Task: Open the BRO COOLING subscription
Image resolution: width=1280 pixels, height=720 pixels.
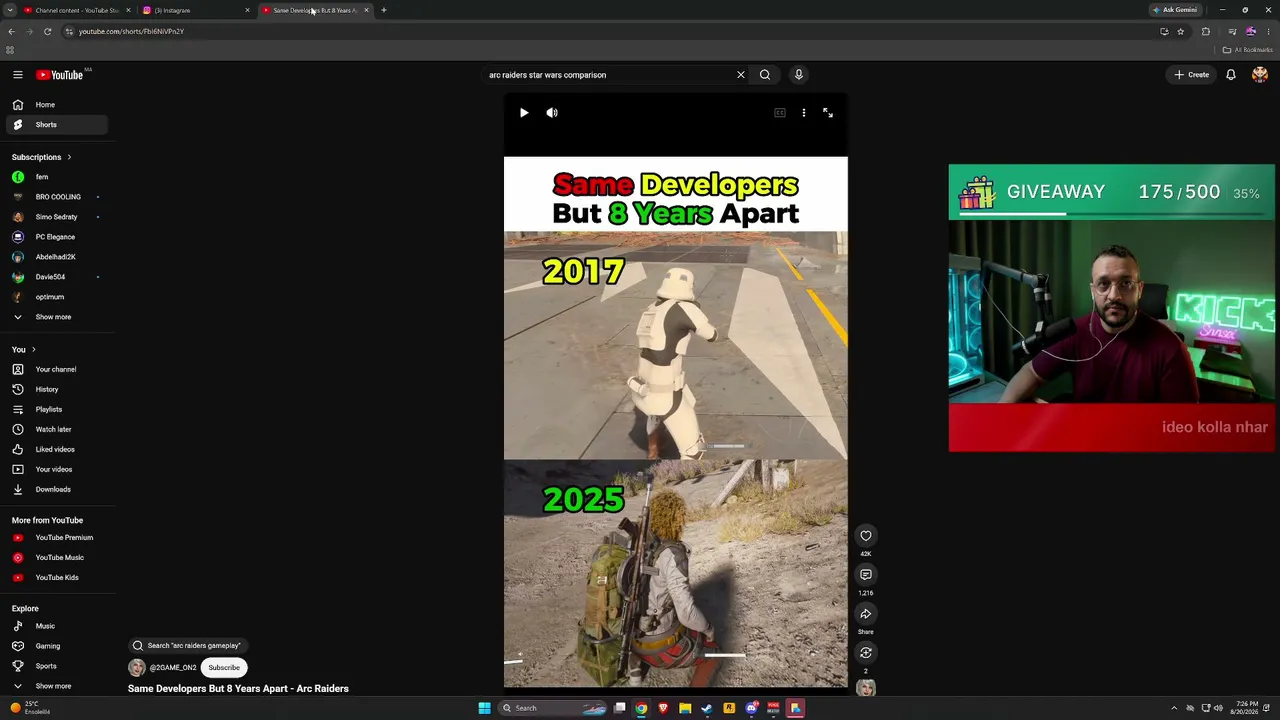Action: [x=57, y=197]
